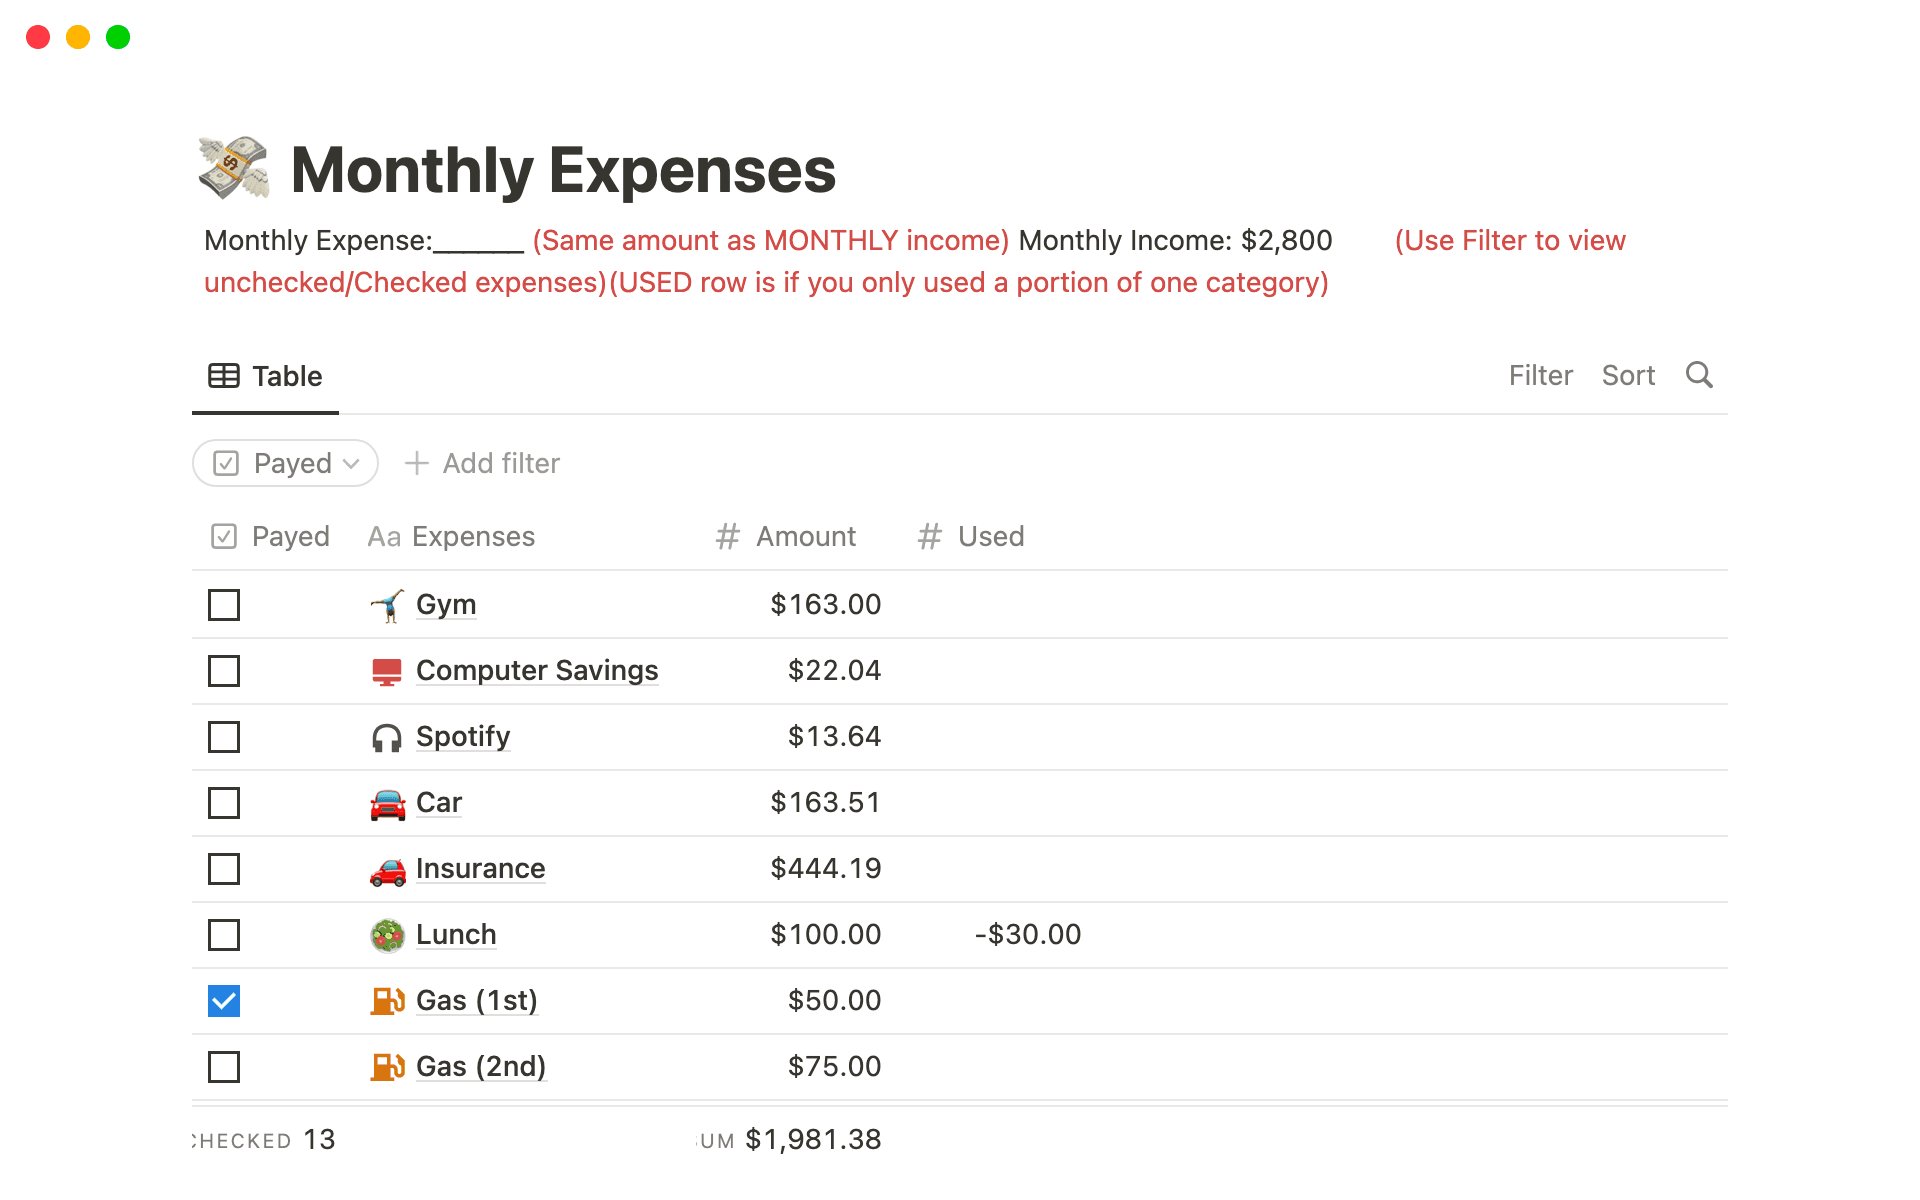Open the Sort menu
The width and height of the screenshot is (1920, 1200).
1628,375
